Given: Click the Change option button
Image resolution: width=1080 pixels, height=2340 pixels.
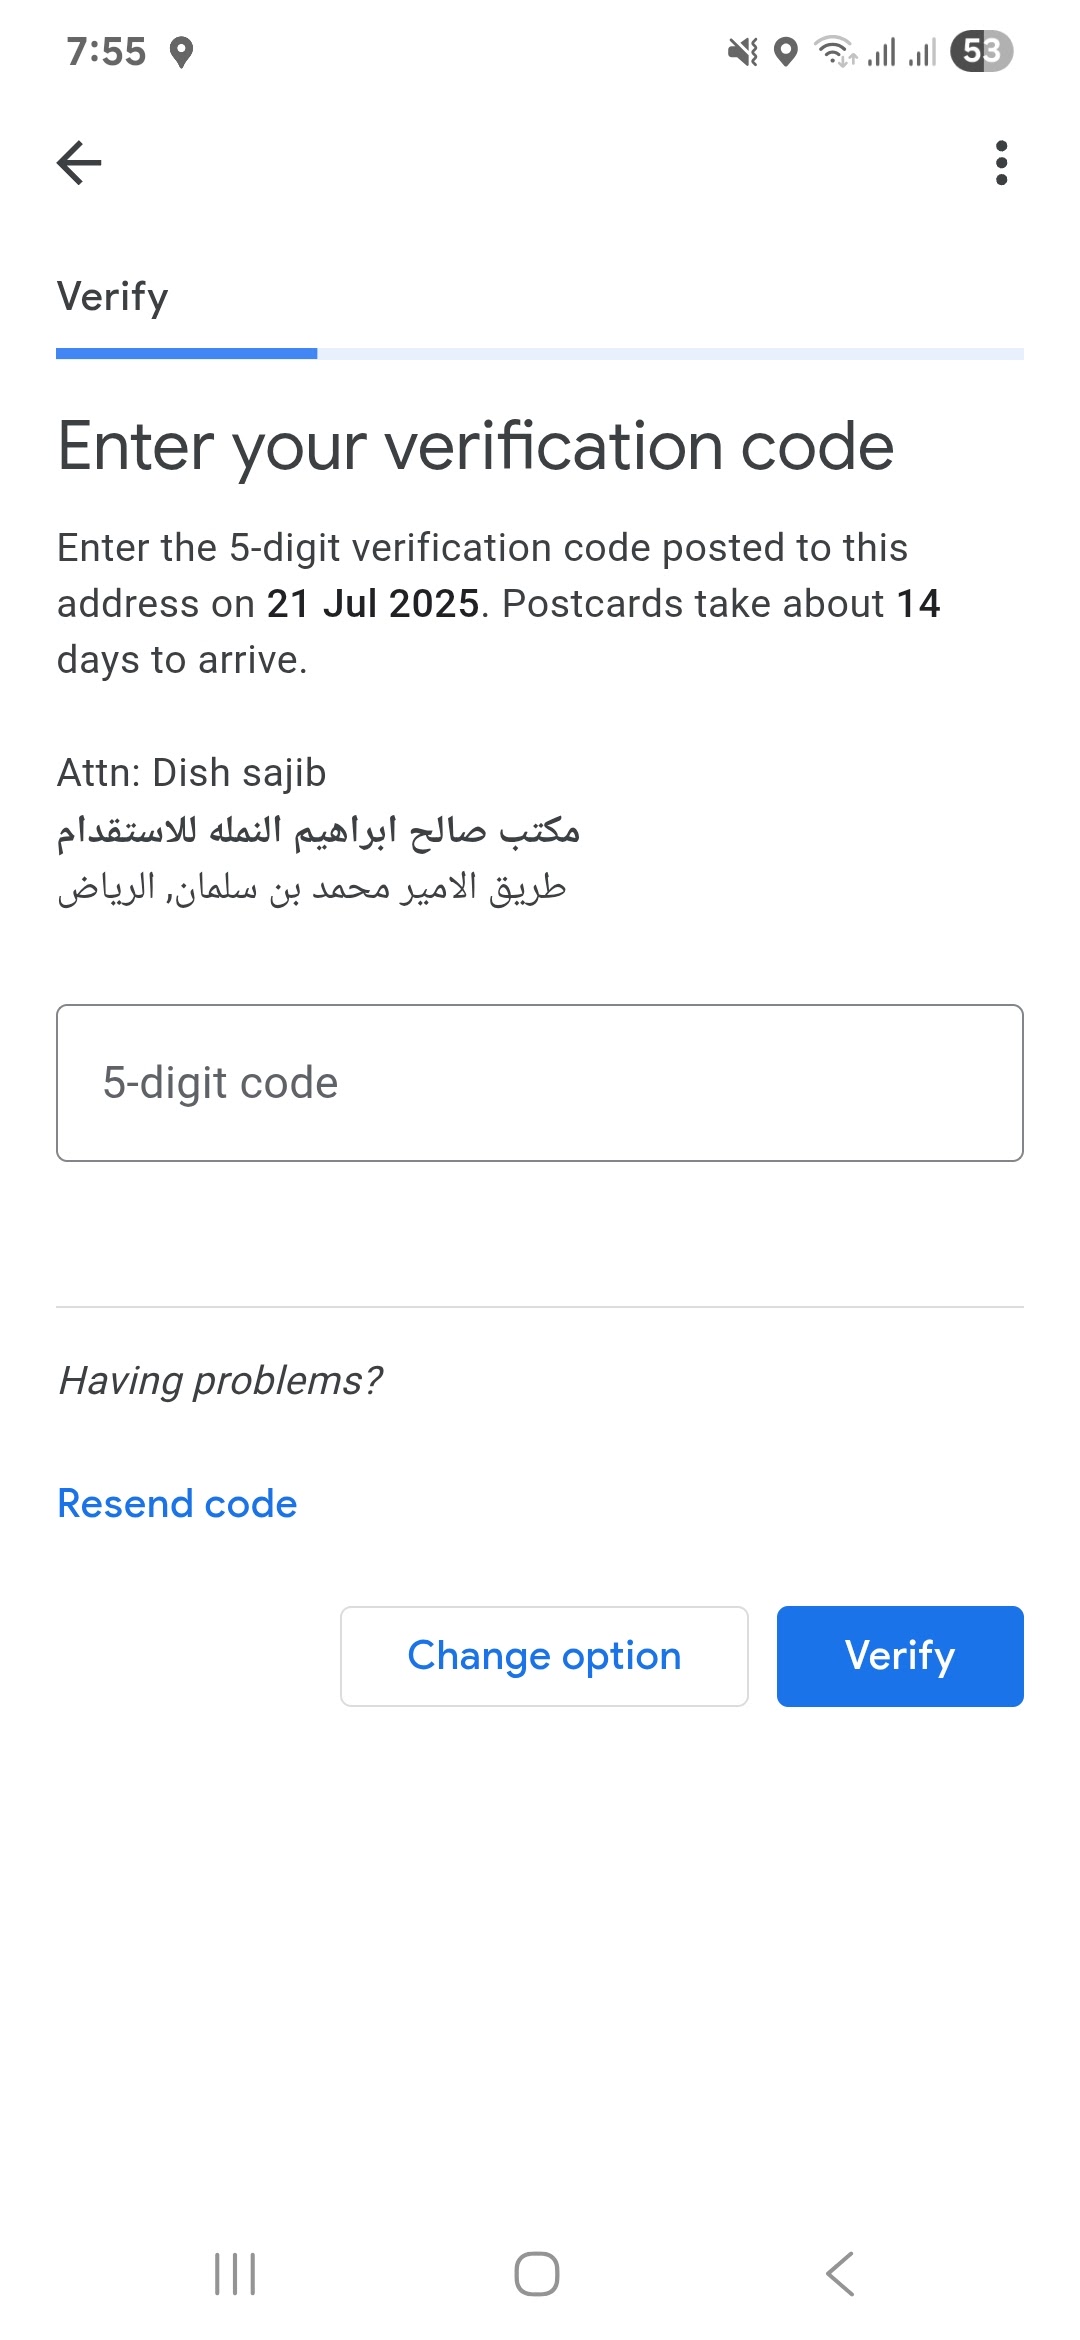Looking at the screenshot, I should click(x=544, y=1656).
